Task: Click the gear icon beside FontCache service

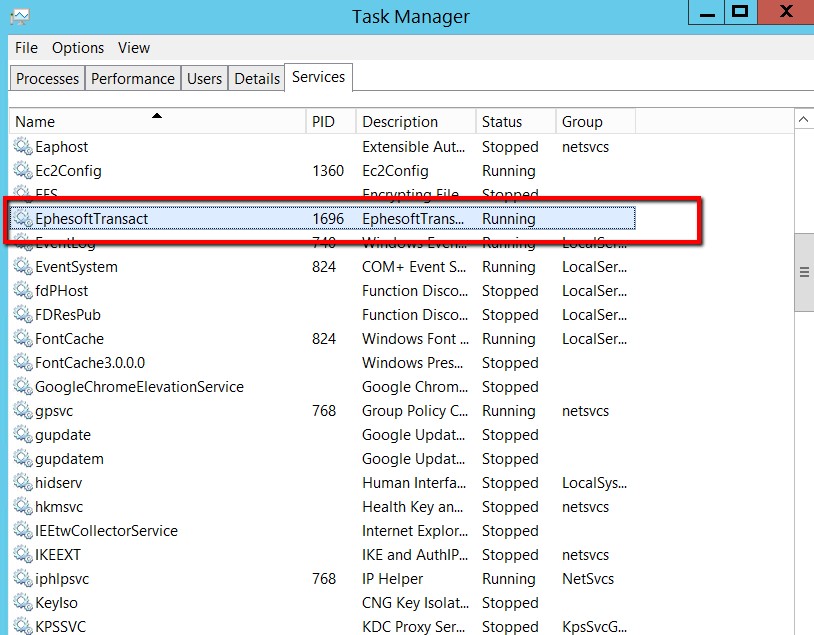Action: tap(23, 339)
